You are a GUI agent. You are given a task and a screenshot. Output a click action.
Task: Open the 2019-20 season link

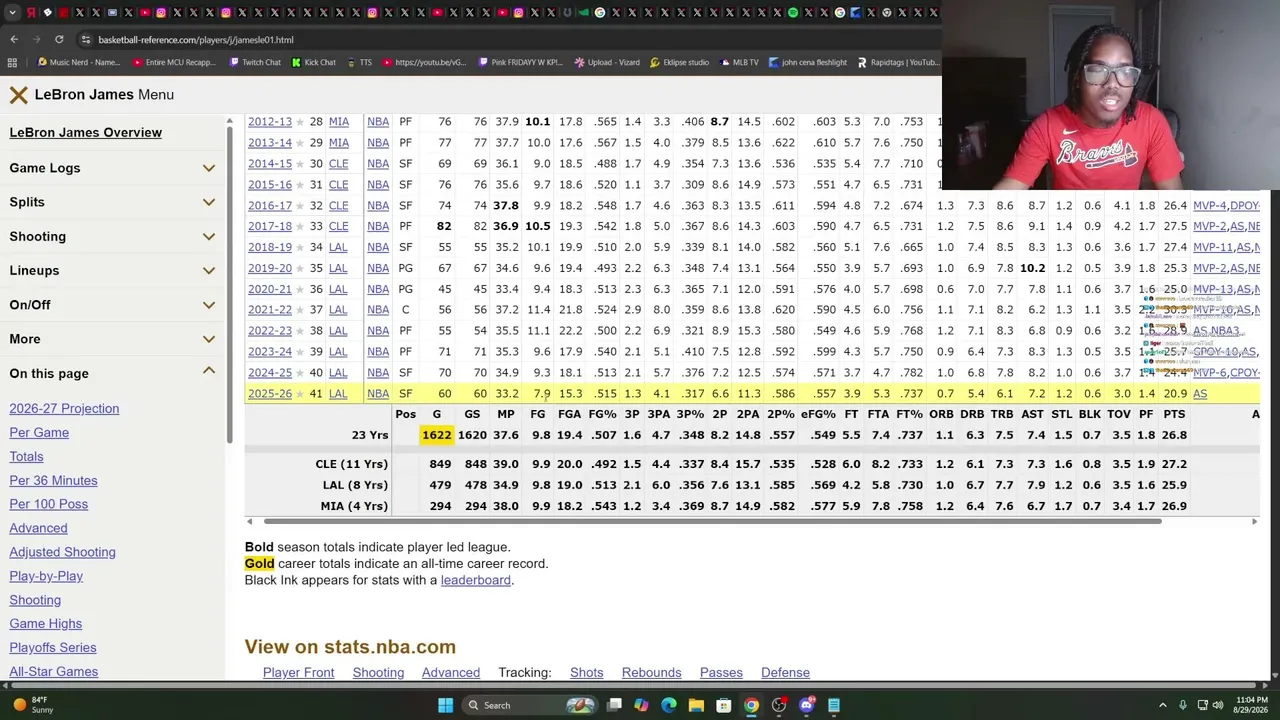[270, 268]
